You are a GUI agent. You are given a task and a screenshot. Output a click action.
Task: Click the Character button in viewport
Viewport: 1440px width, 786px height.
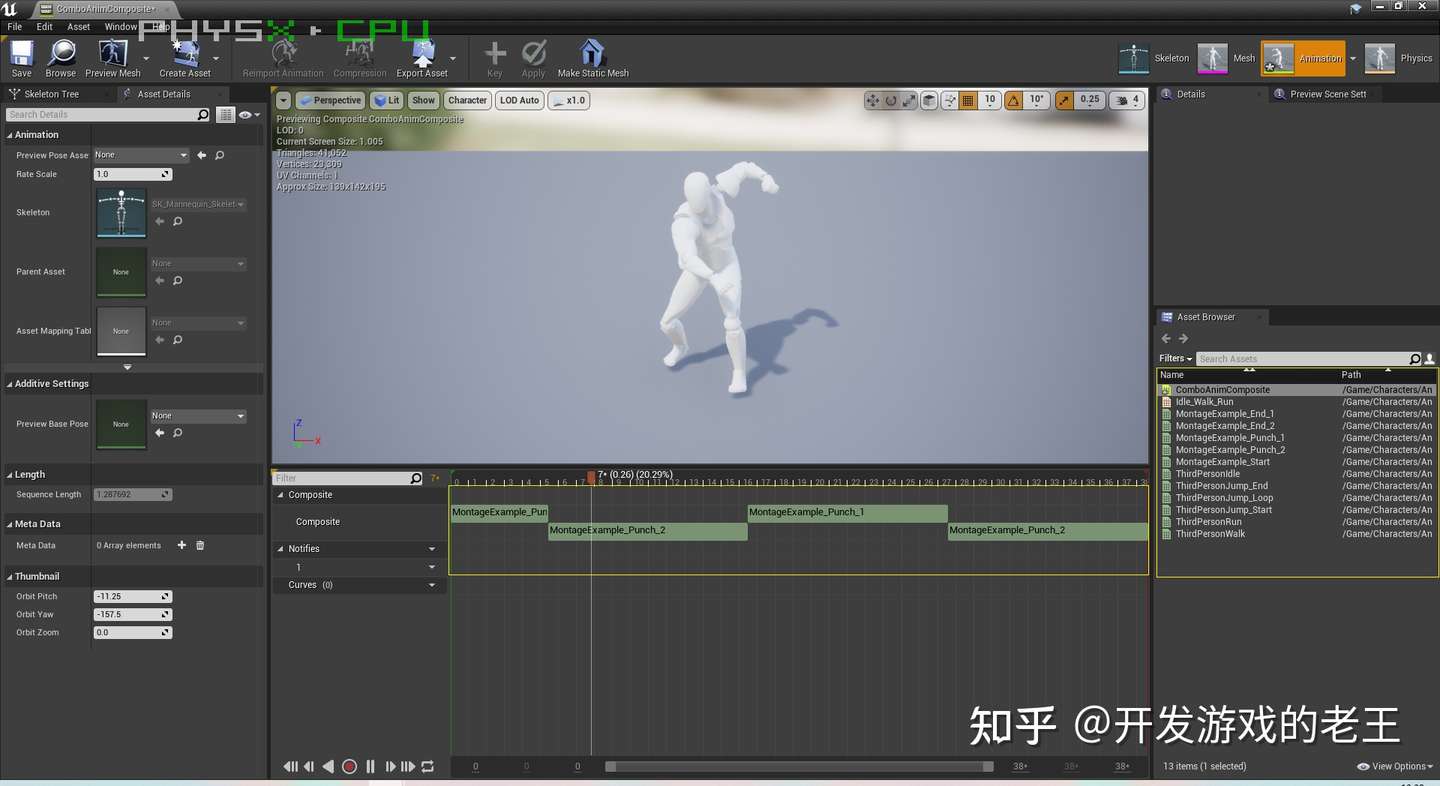(467, 100)
